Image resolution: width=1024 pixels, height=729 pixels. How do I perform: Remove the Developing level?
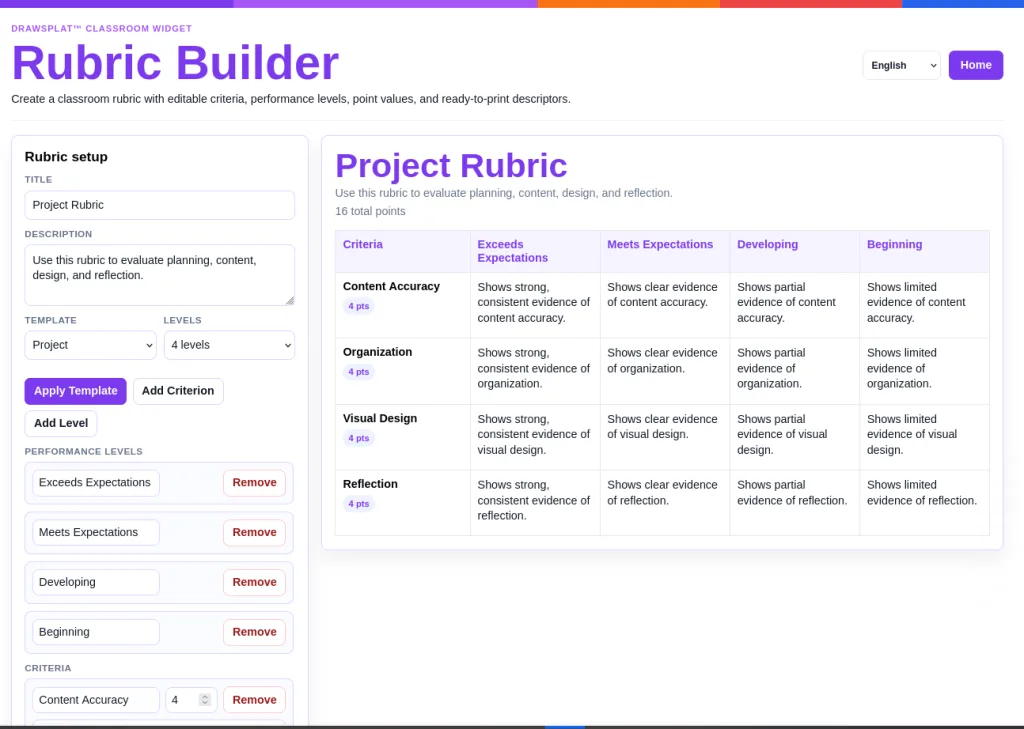[255, 582]
